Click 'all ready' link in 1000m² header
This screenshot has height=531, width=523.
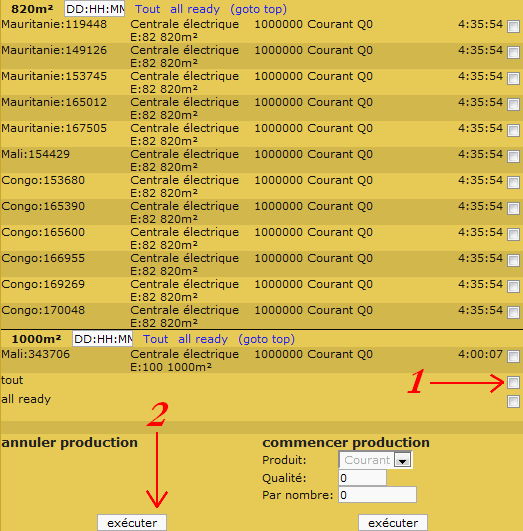coord(203,339)
